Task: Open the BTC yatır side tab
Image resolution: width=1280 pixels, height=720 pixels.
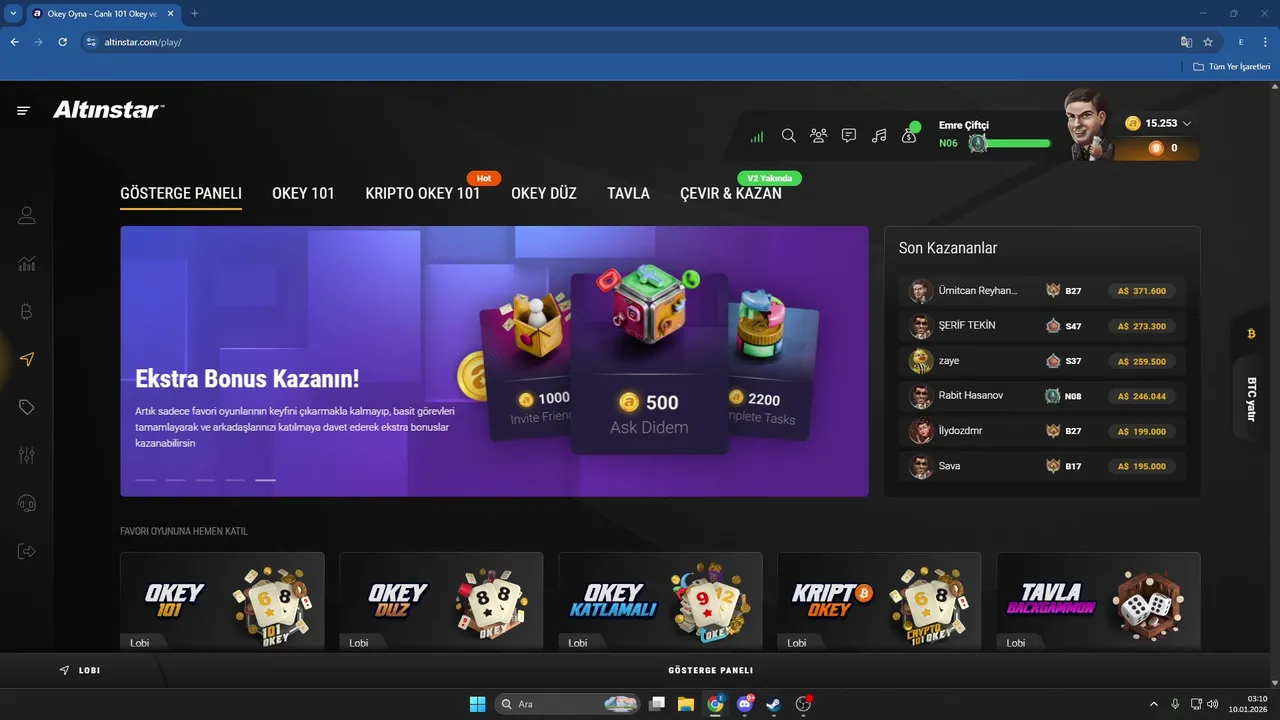Action: (1251, 399)
